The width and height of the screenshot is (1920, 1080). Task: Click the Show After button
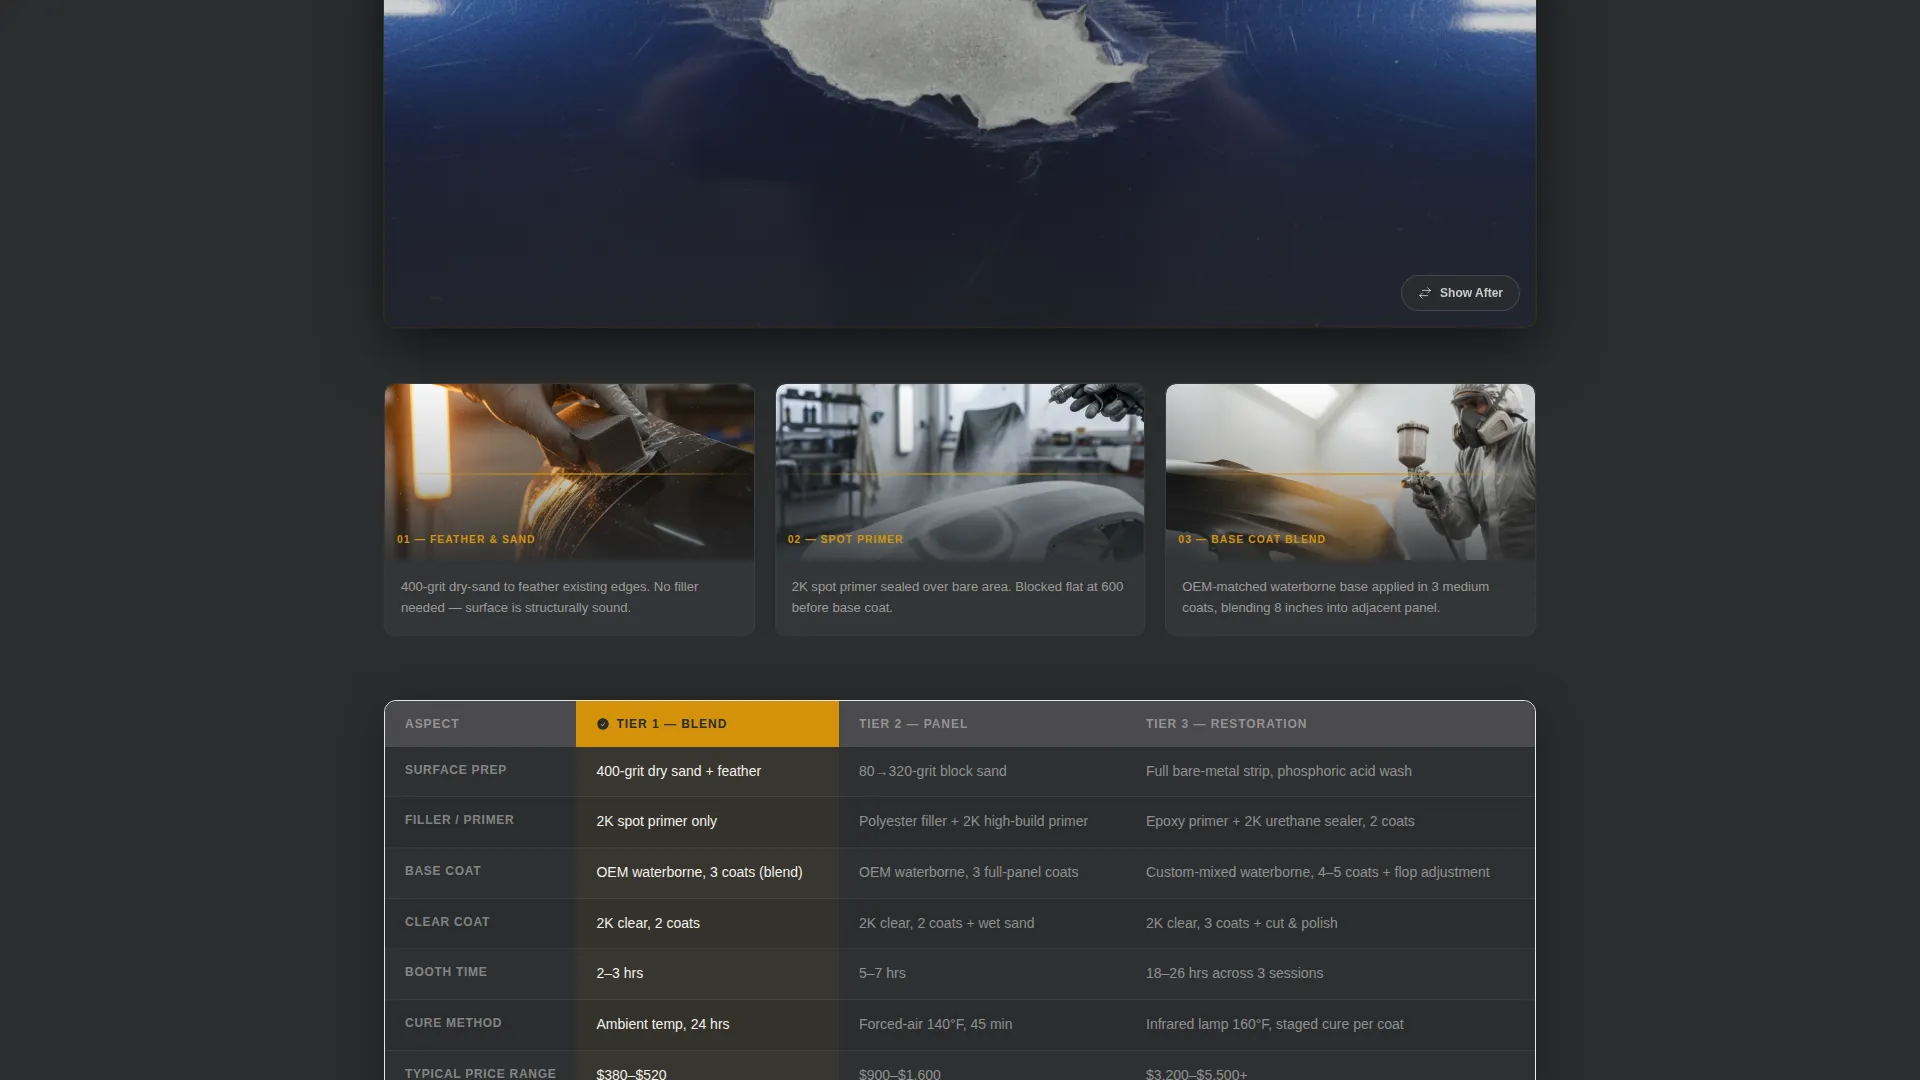click(1459, 293)
